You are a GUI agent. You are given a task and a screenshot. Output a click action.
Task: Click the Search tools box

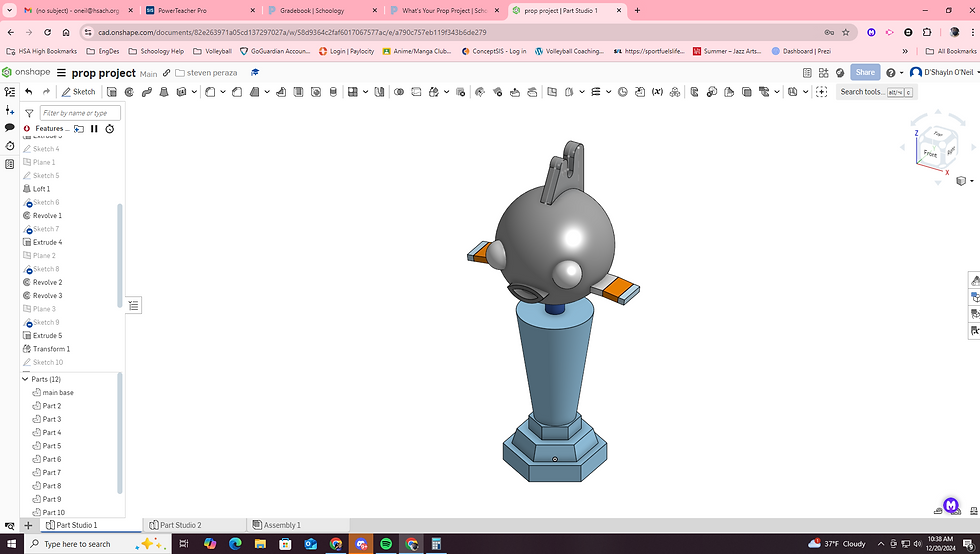pos(877,92)
